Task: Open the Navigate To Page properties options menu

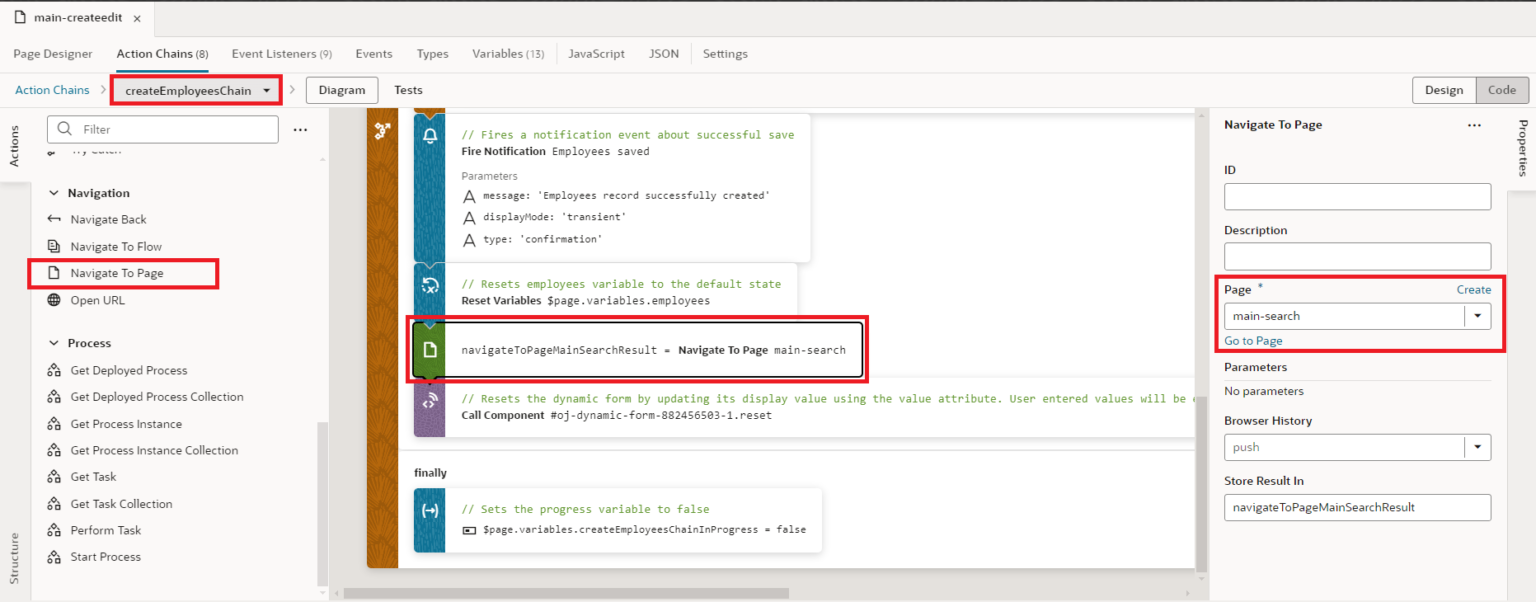Action: 1473,125
